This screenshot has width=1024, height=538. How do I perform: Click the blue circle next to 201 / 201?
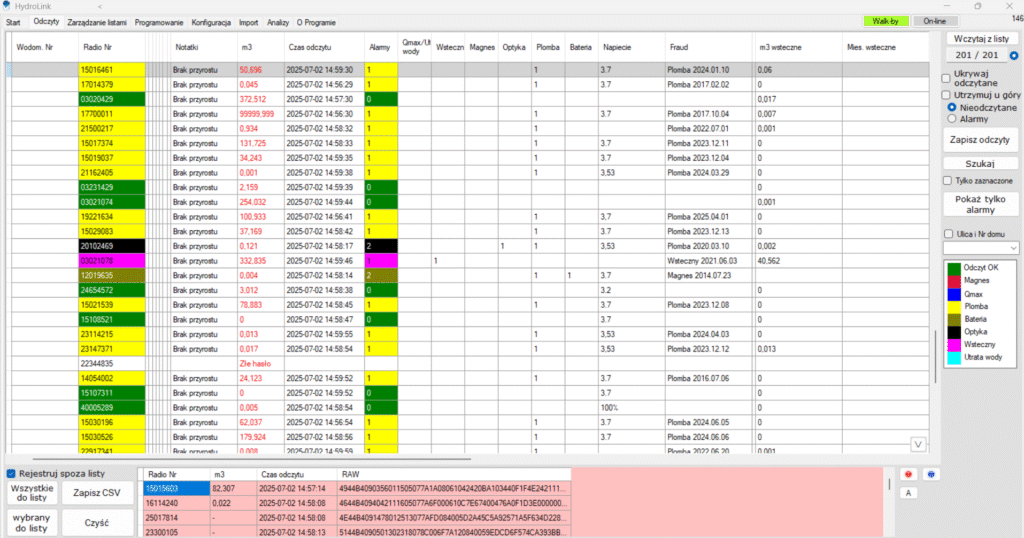pyautogui.click(x=1014, y=56)
